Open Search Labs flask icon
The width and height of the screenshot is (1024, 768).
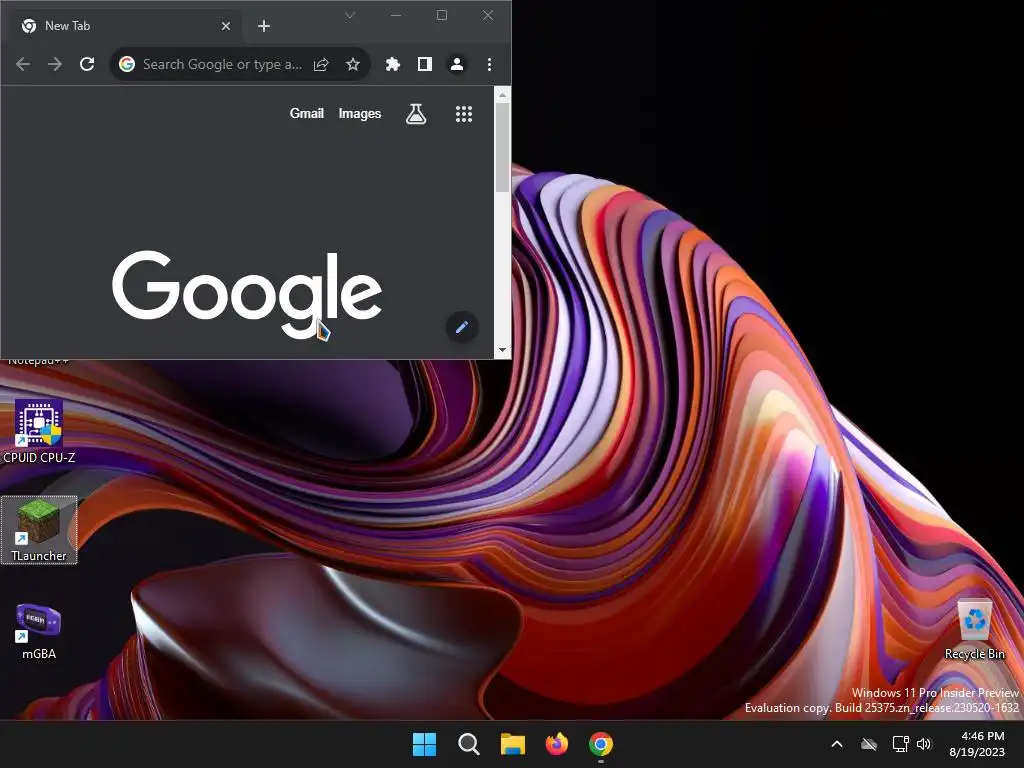(416, 114)
